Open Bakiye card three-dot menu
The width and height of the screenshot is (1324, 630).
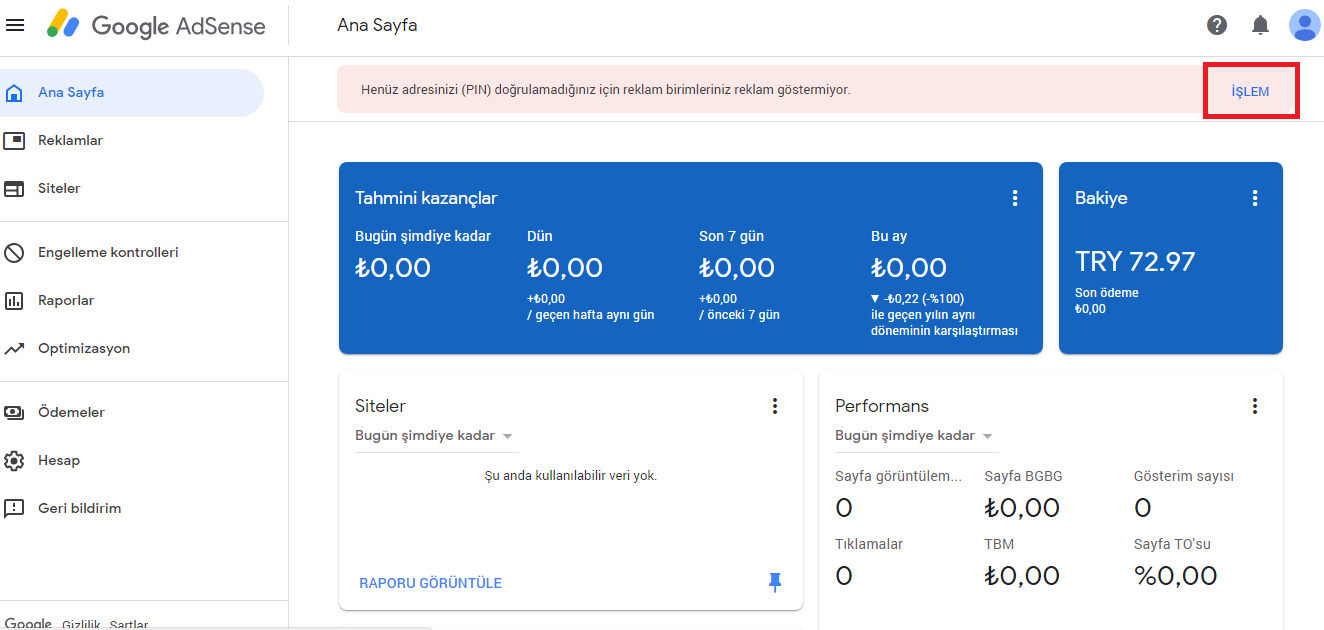point(1255,198)
